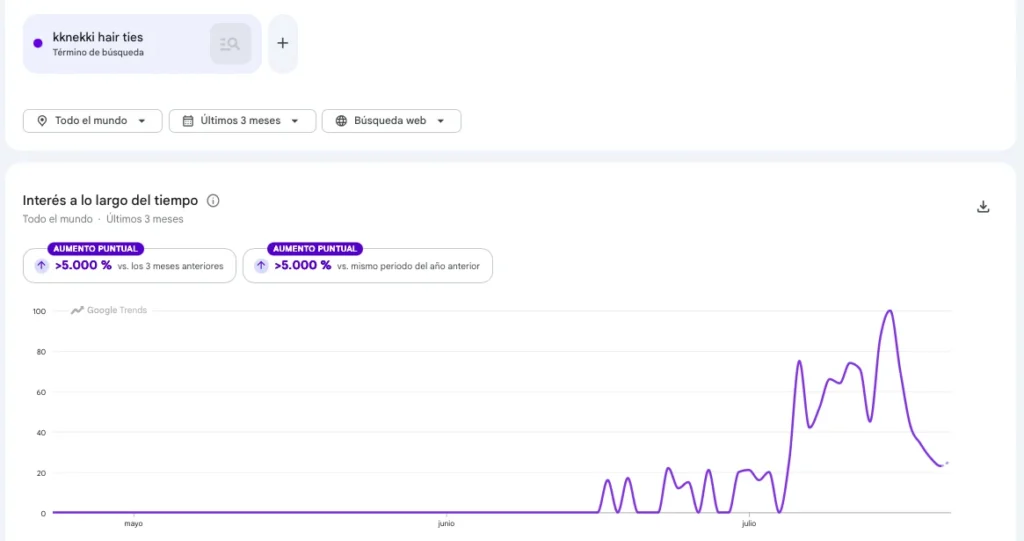1024x541 pixels.
Task: Click the up-arrow icon in first spike badge
Action: tap(41, 265)
